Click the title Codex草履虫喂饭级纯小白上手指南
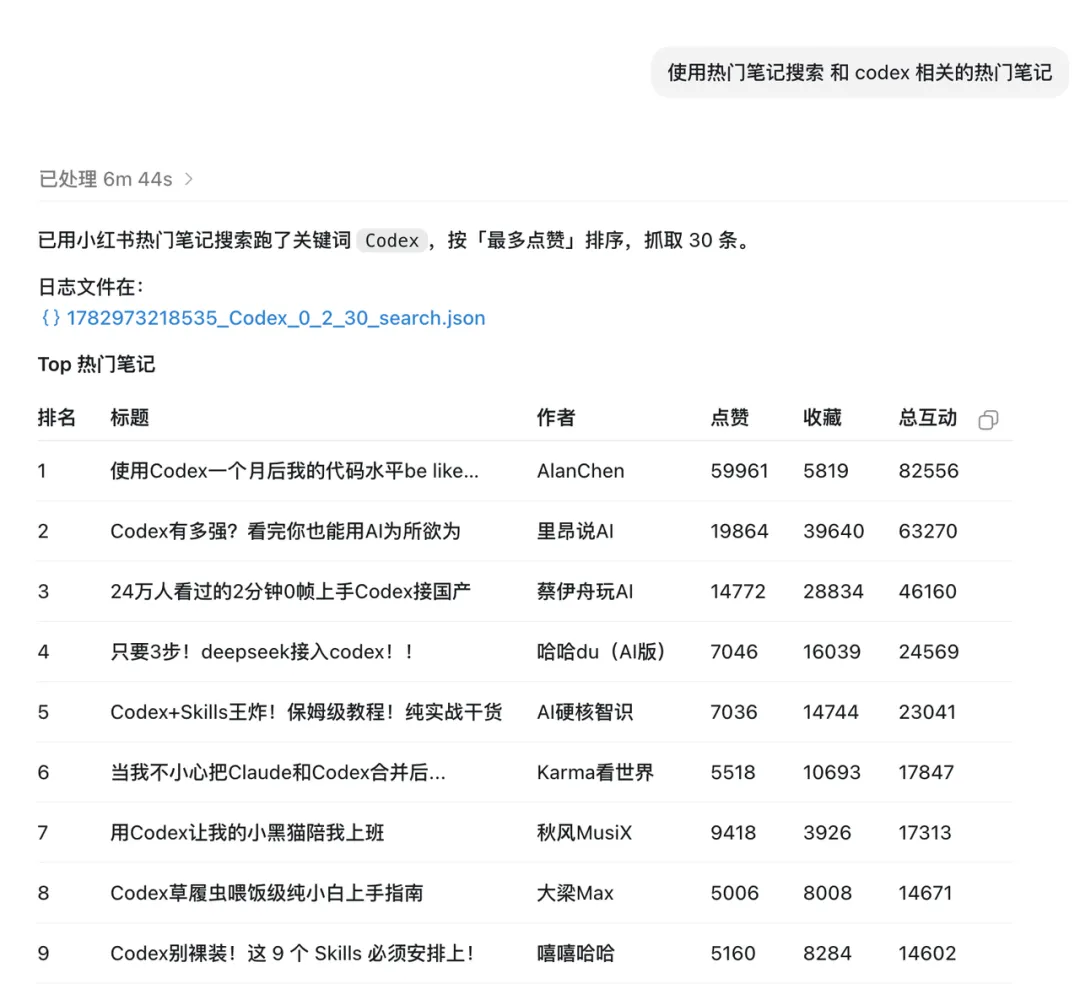Screen dimensions: 1080x1000 (x=267, y=893)
